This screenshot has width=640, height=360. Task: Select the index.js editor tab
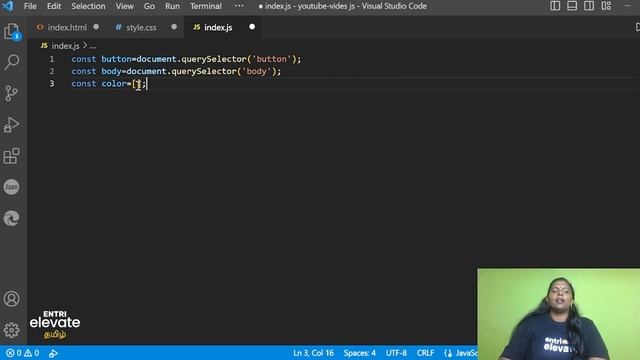(x=218, y=27)
